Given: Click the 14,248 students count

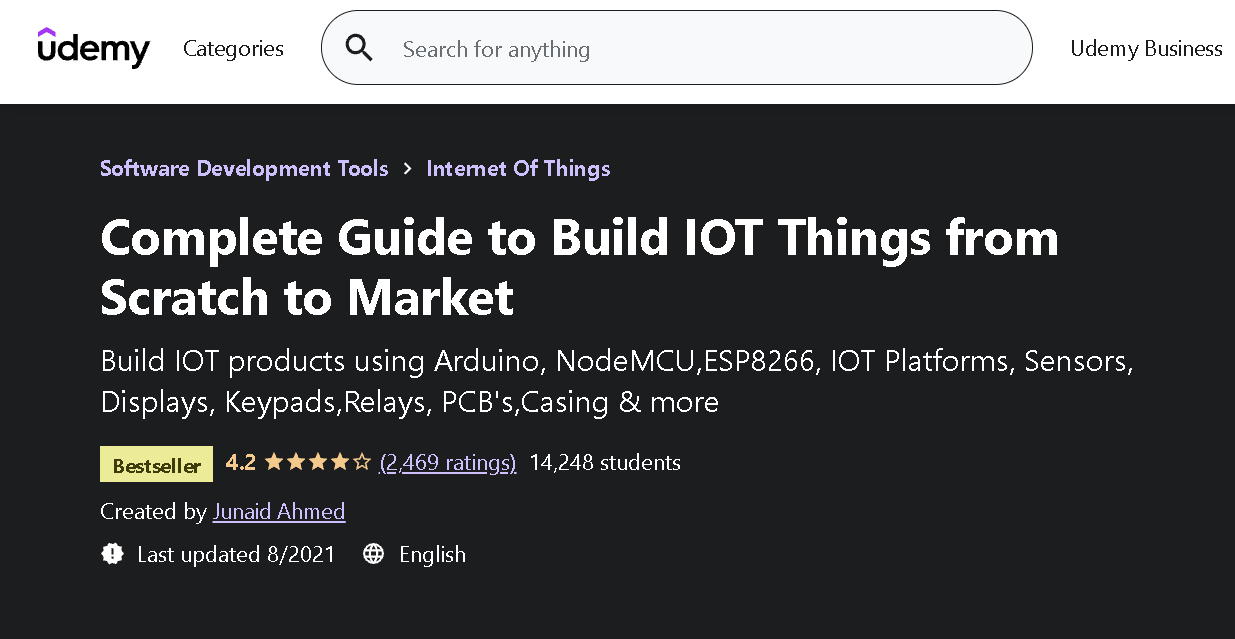Looking at the screenshot, I should click(605, 462).
